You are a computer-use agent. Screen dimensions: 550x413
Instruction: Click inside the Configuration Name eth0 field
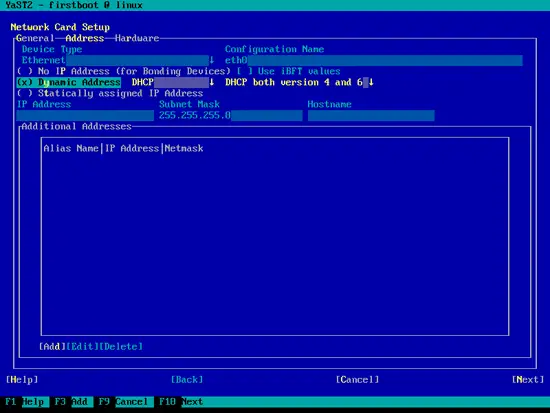(374, 60)
